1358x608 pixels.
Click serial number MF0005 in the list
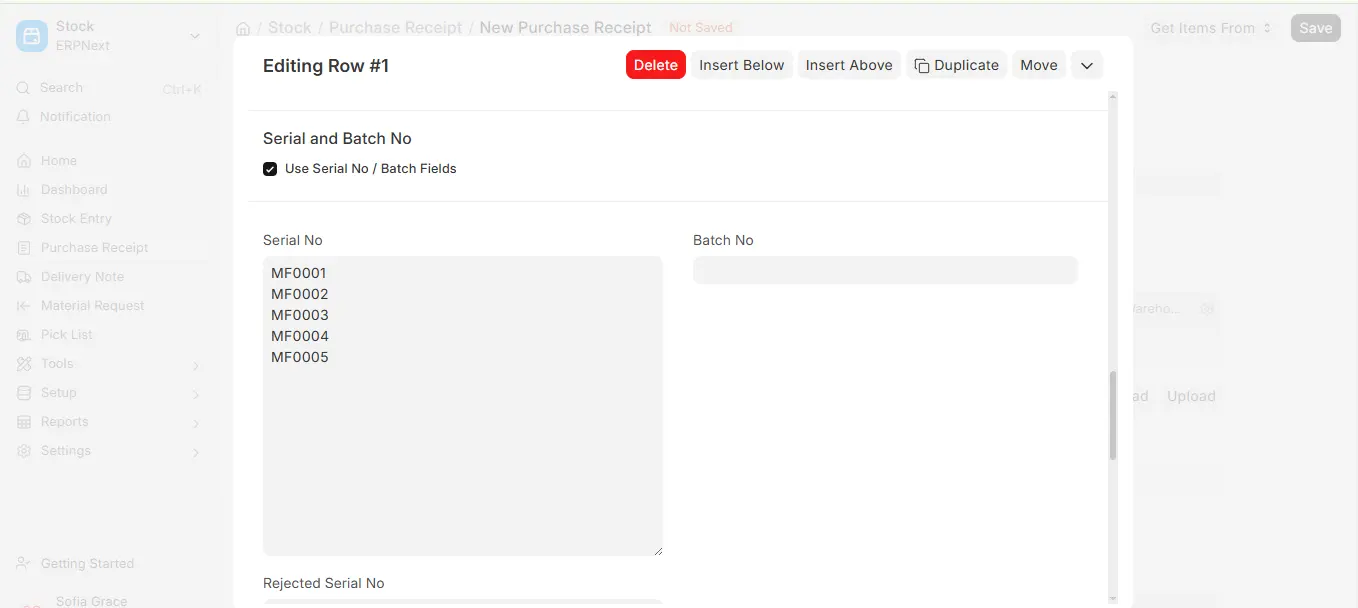[x=300, y=357]
